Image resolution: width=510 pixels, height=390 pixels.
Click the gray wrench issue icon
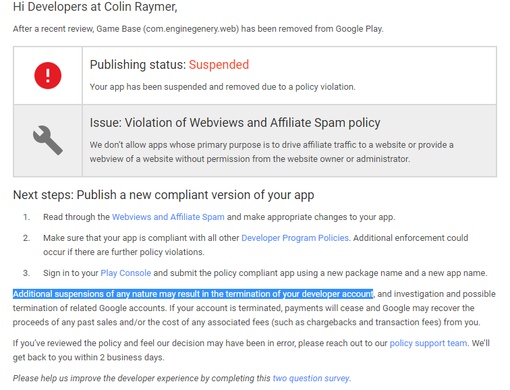click(48, 140)
